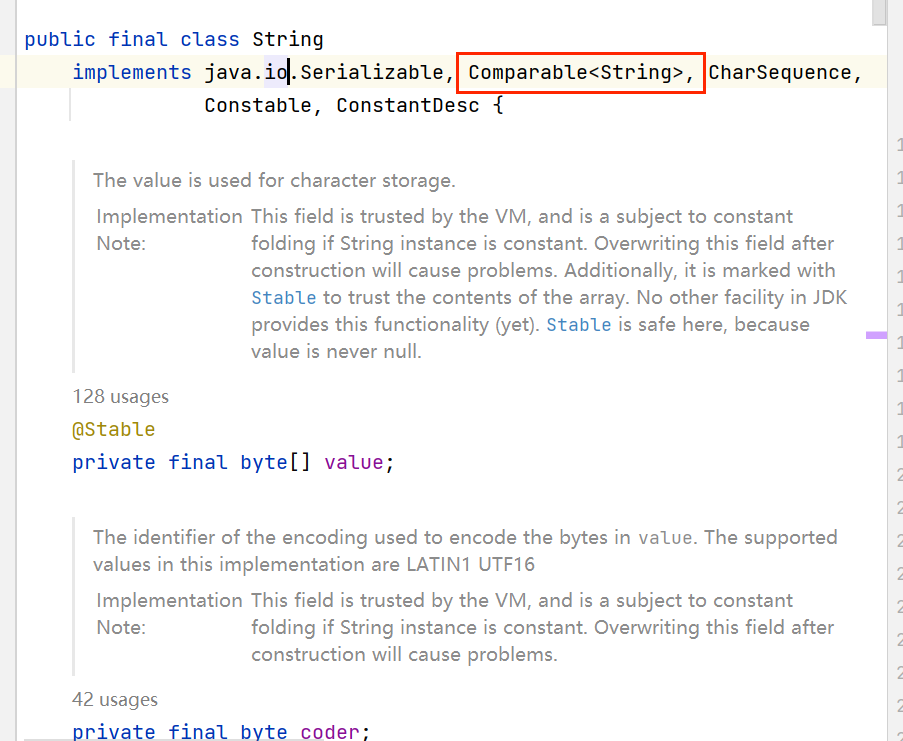The width and height of the screenshot is (903, 741).
Task: Click the implements keyword
Action: (132, 73)
